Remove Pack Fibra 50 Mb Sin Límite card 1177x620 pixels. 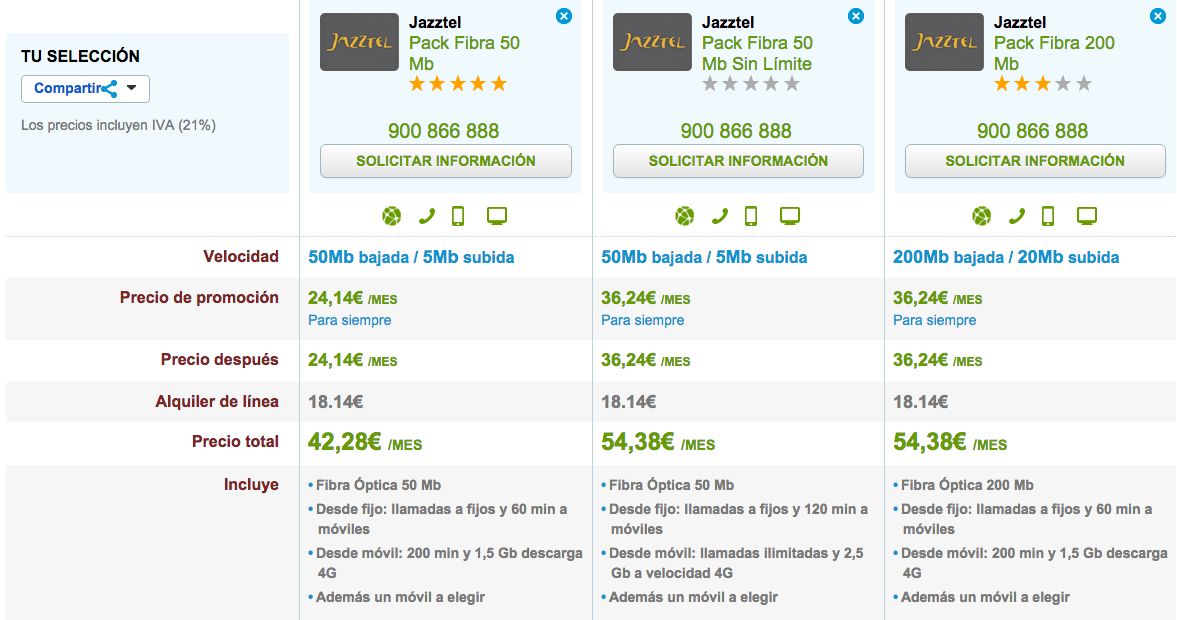(856, 16)
